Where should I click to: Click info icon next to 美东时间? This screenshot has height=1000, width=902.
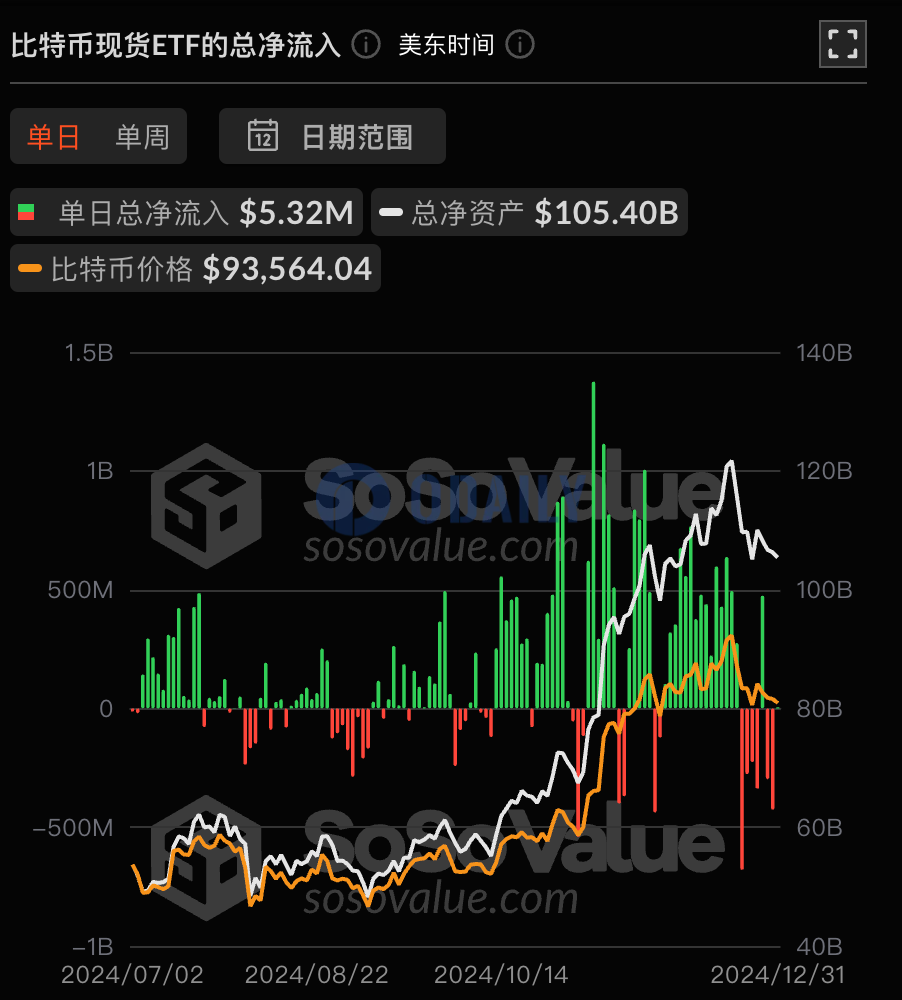point(520,45)
